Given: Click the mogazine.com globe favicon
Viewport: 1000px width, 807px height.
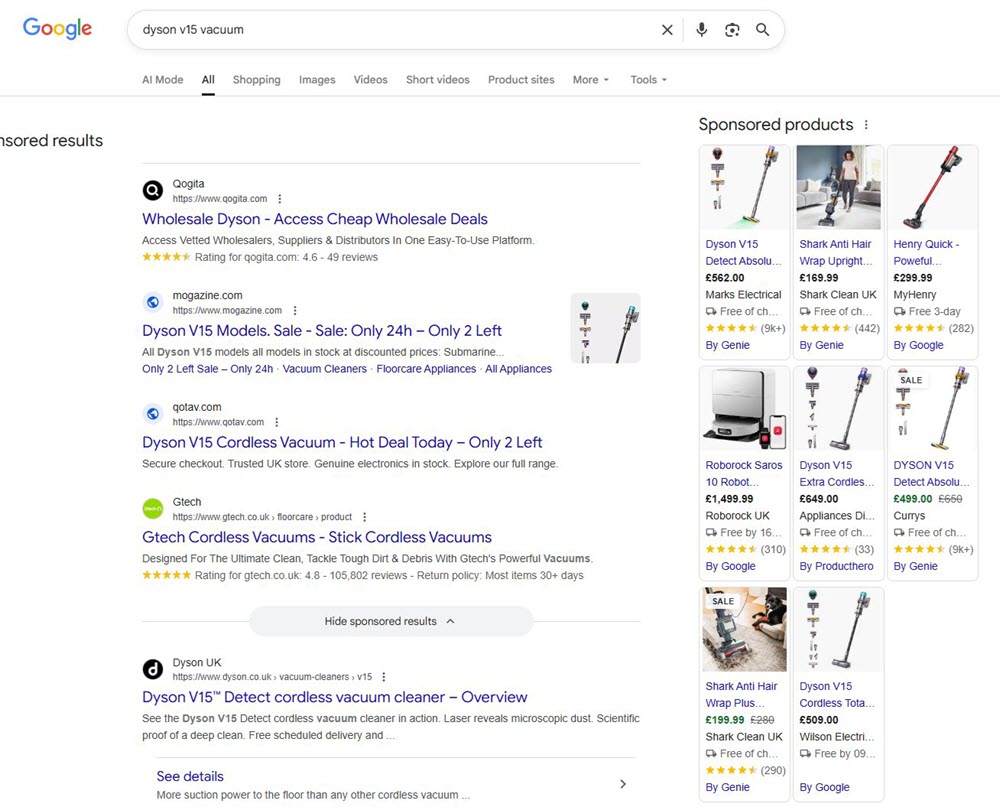Looking at the screenshot, I should 152,302.
